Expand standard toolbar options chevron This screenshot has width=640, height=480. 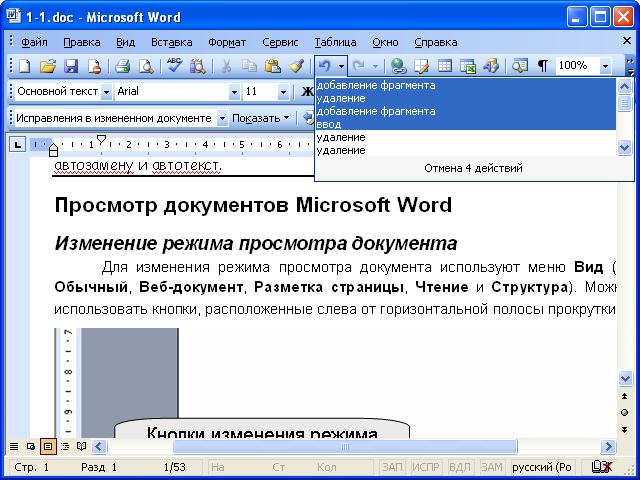click(631, 66)
